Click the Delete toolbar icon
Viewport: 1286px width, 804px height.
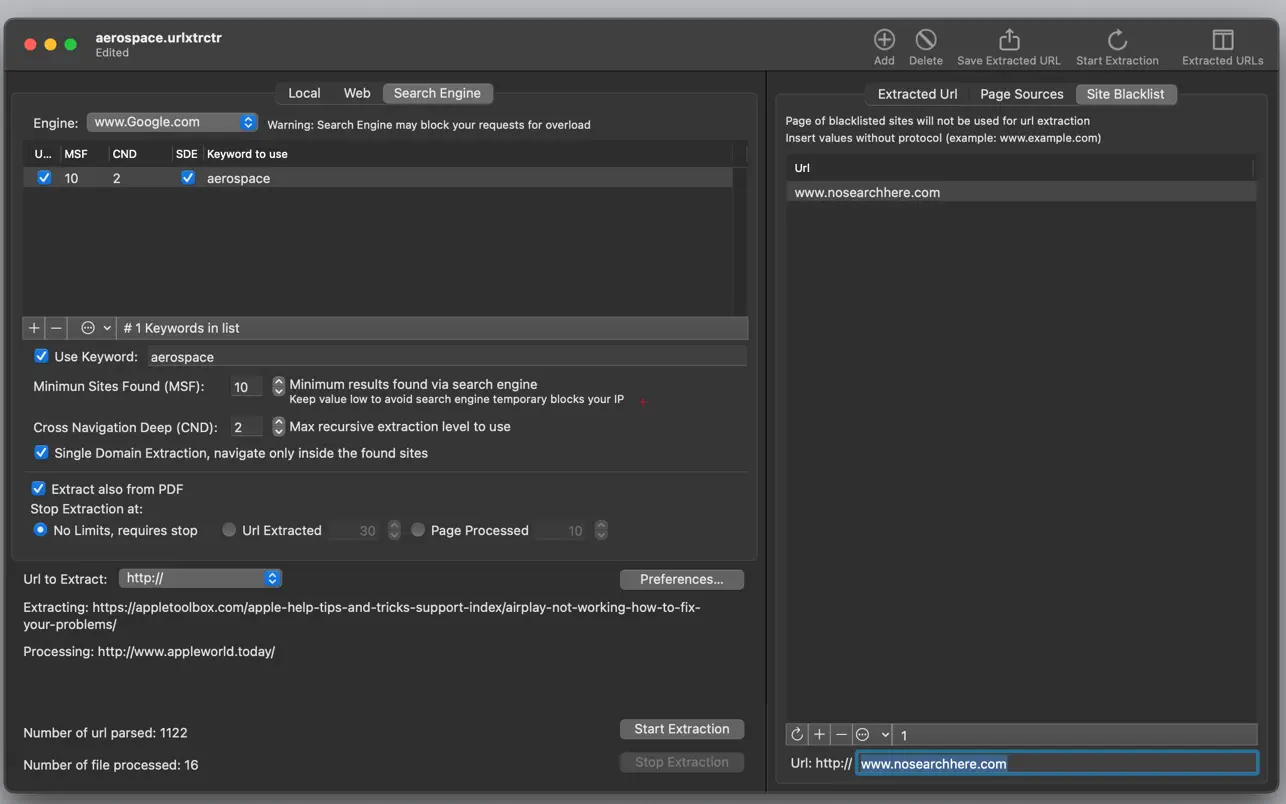[925, 40]
